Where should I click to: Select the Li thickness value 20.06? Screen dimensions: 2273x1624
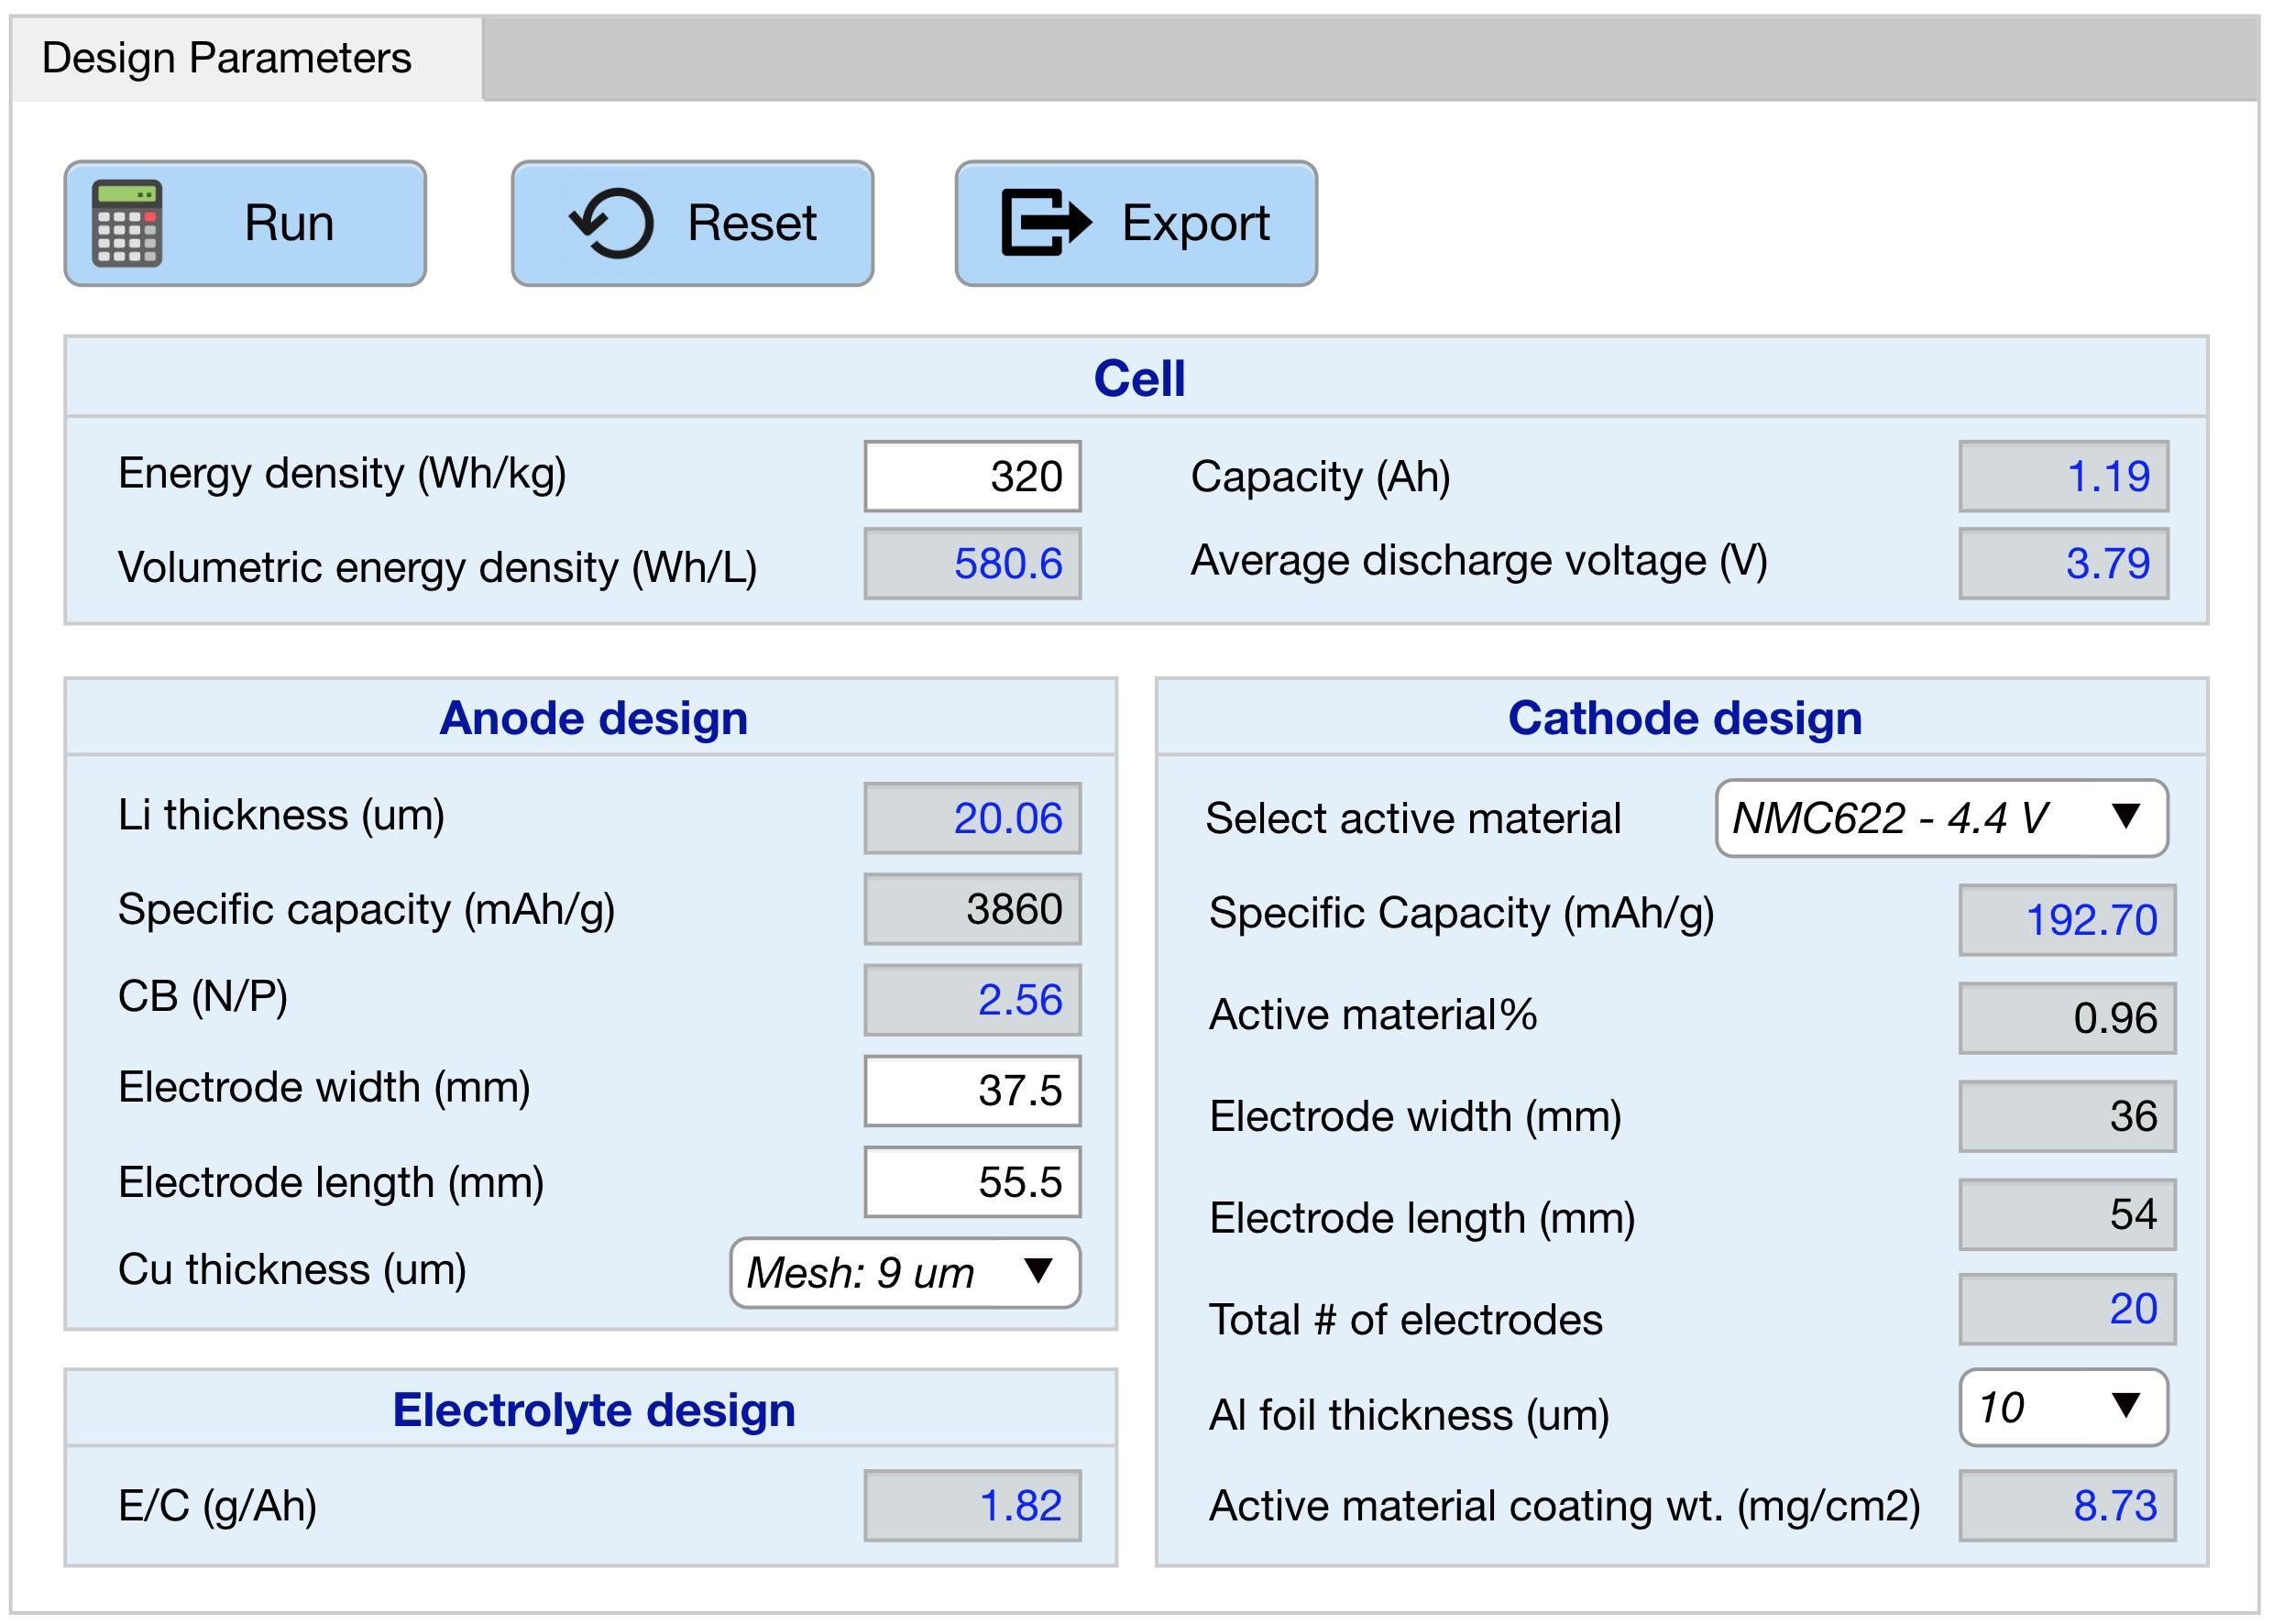(x=972, y=818)
